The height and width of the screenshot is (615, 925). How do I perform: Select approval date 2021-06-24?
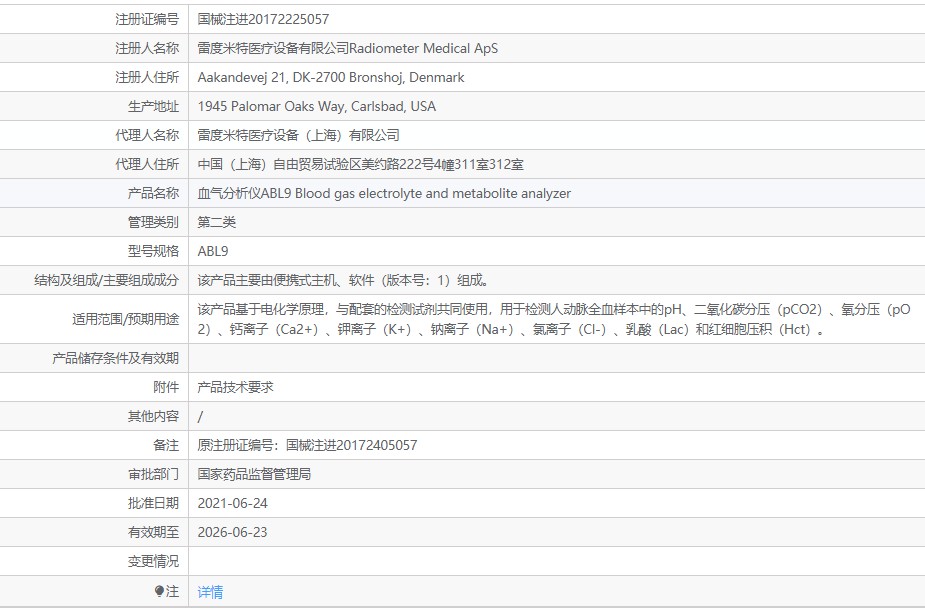click(232, 503)
